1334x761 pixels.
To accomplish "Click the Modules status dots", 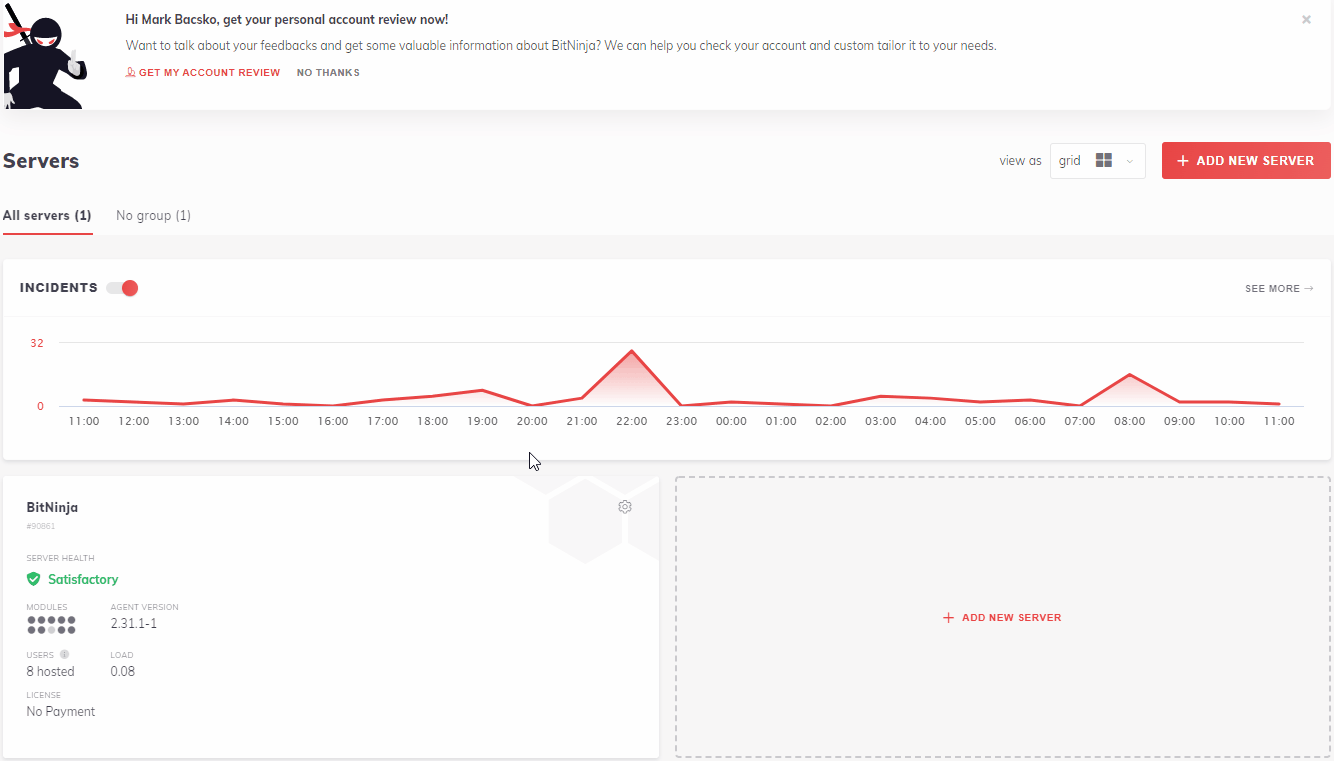I will pos(51,625).
